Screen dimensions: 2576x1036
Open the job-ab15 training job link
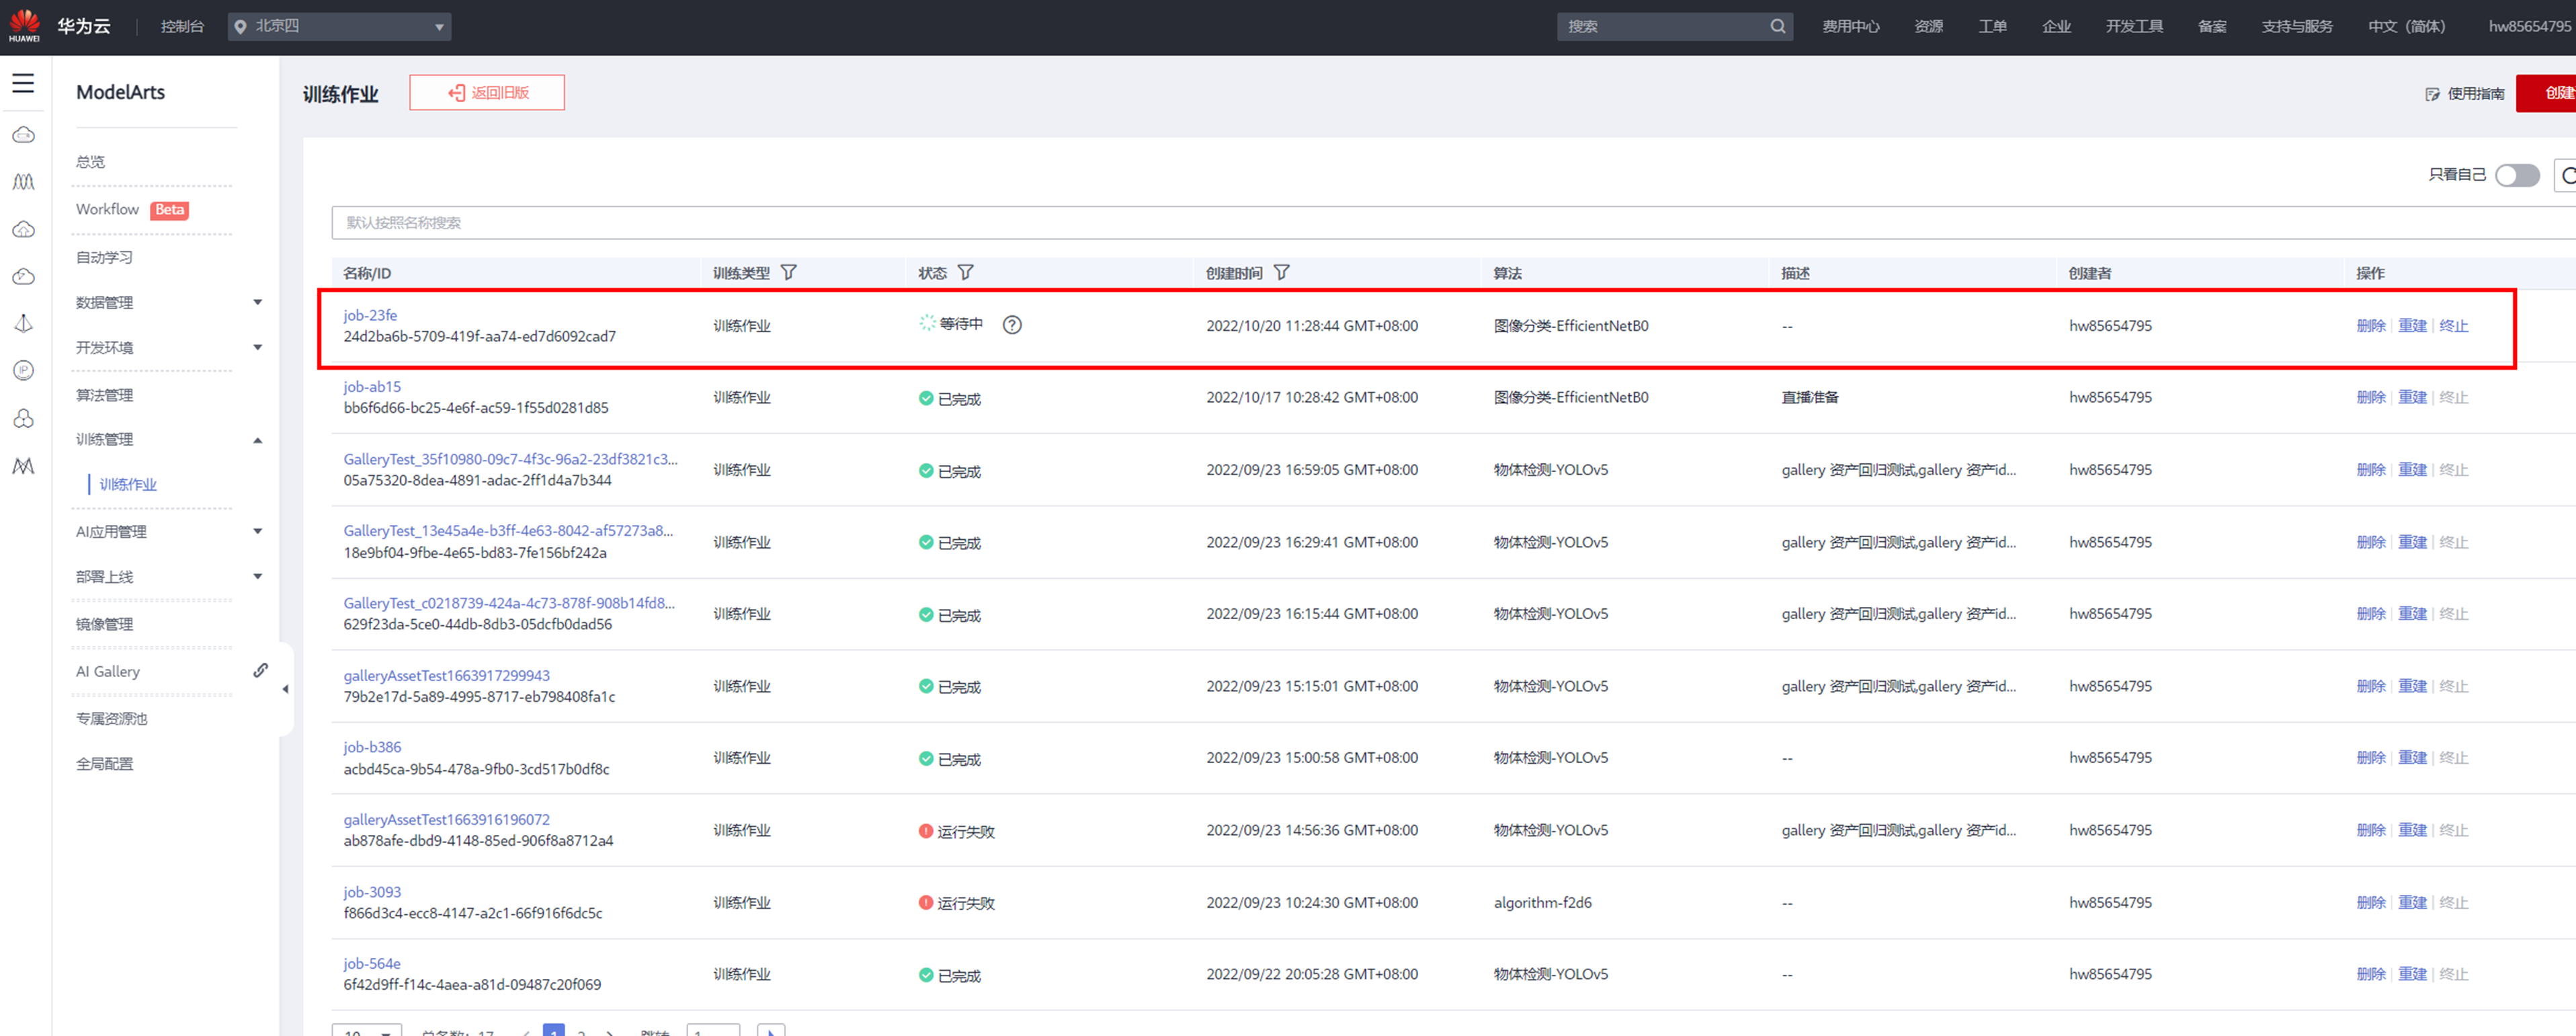click(x=372, y=387)
